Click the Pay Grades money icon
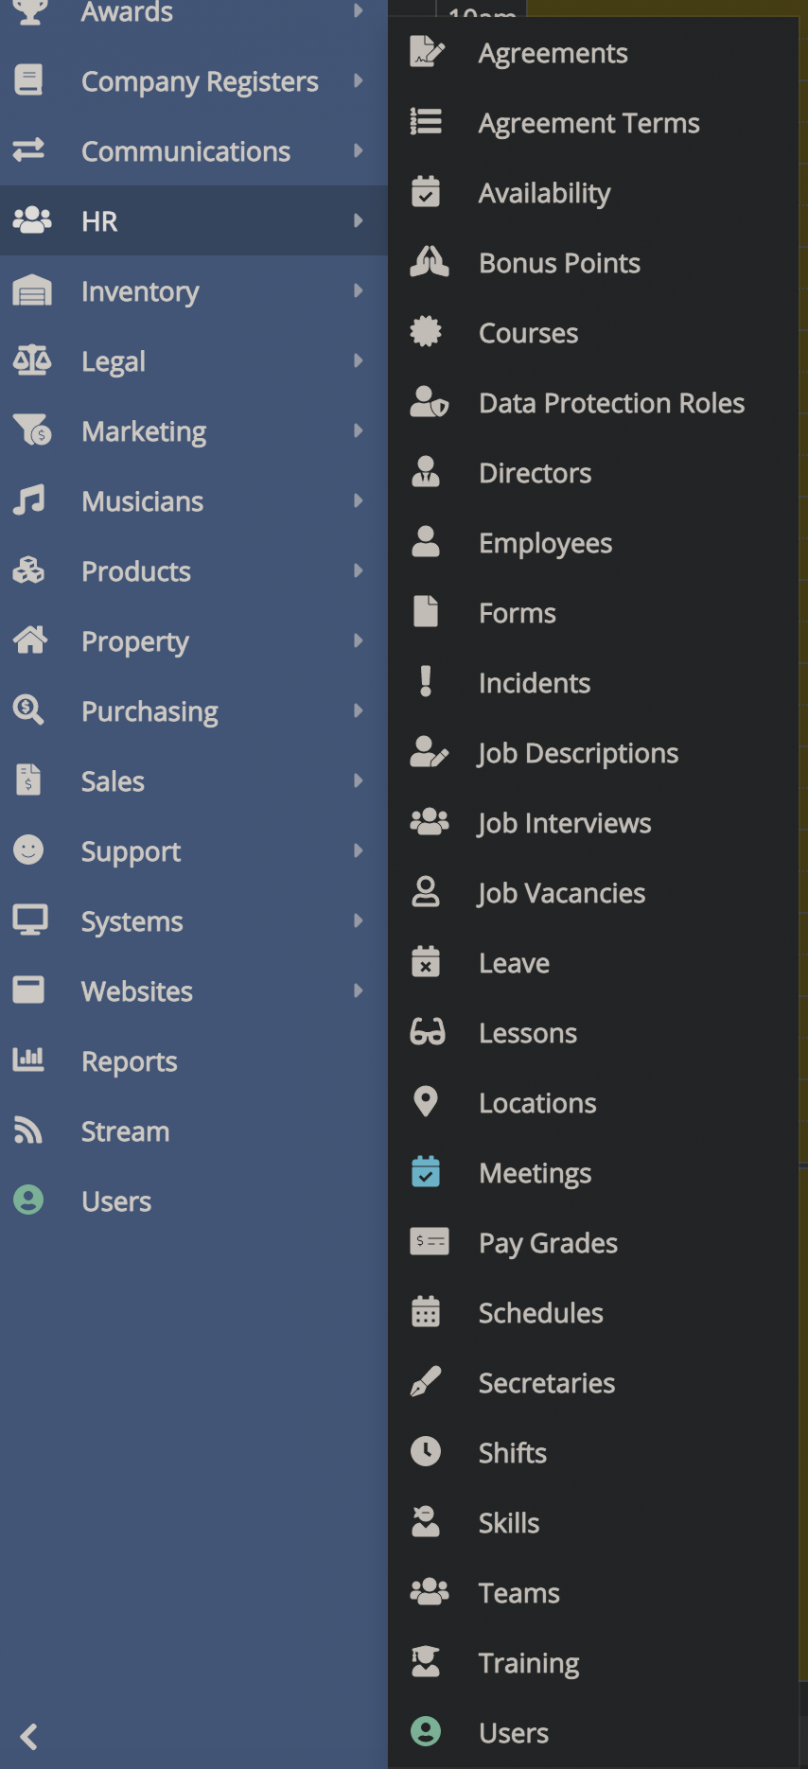808x1769 pixels. coord(429,1242)
